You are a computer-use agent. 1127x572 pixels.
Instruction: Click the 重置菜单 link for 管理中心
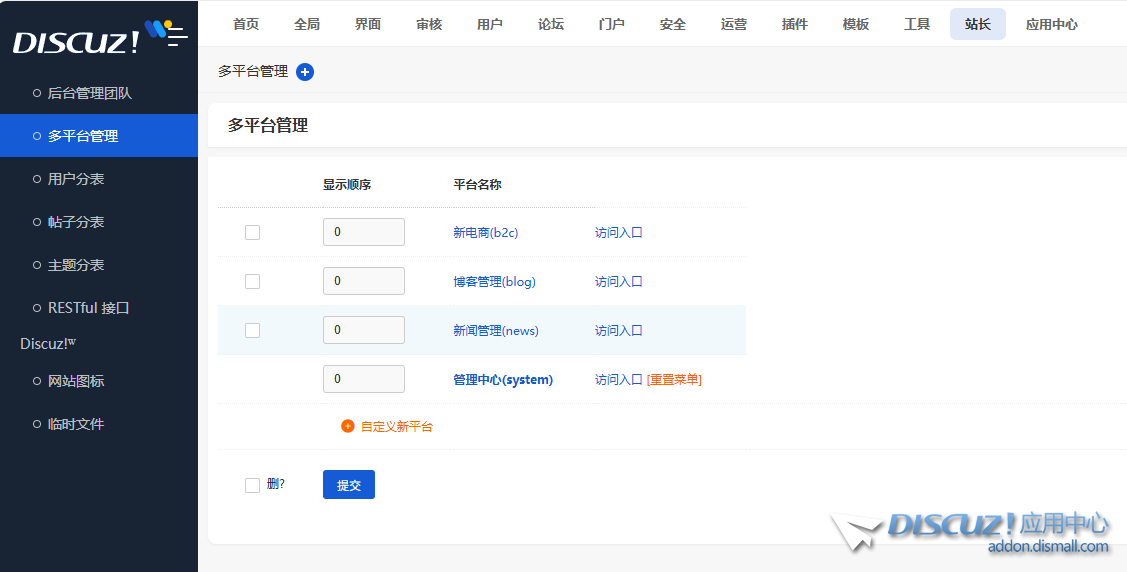674,380
